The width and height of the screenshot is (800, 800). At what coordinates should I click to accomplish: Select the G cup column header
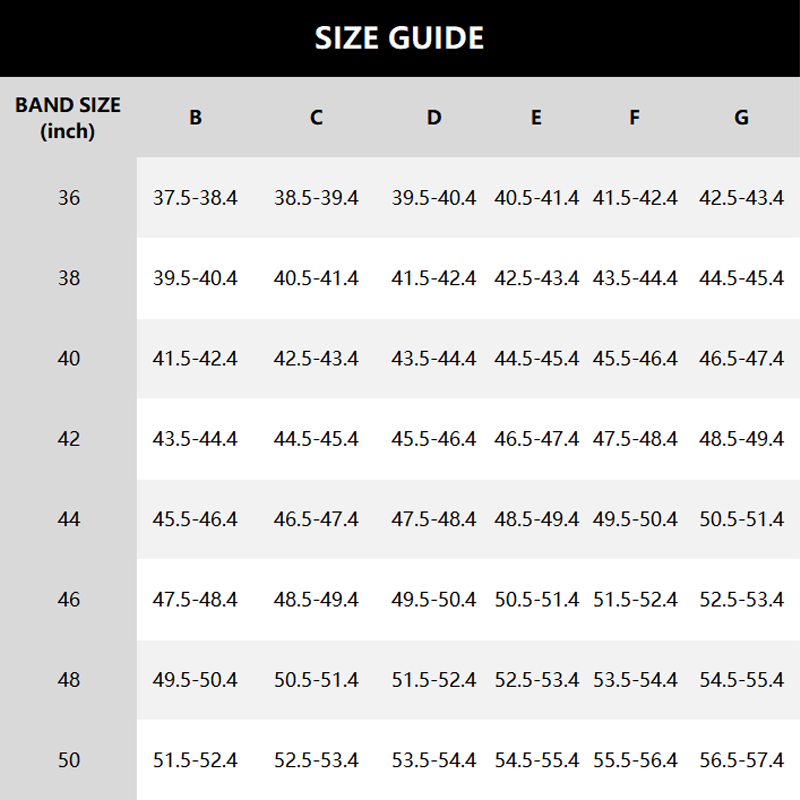pos(741,118)
